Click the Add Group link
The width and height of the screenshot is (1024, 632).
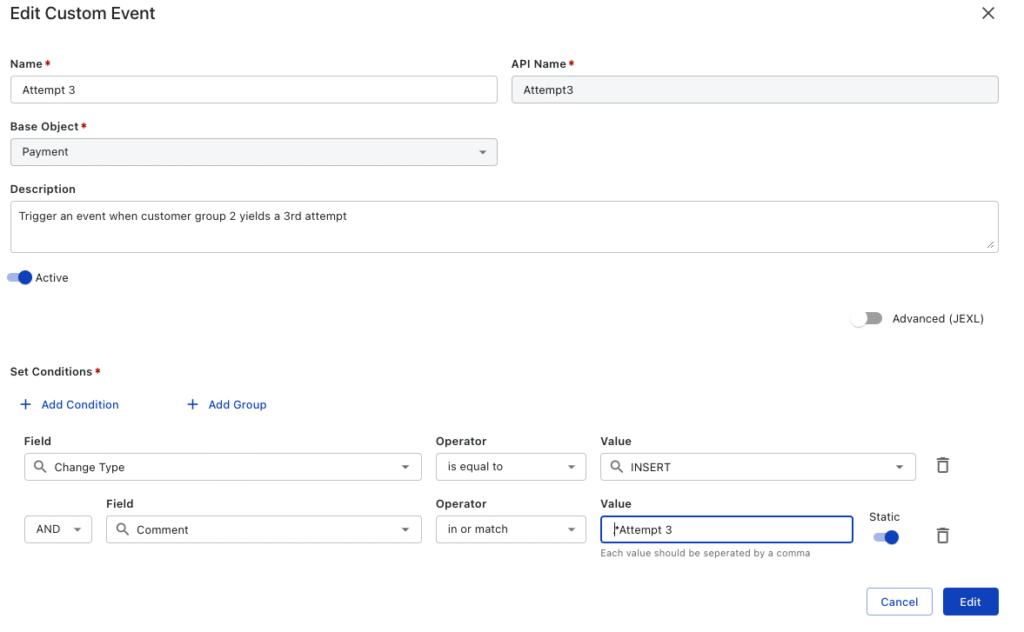point(237,405)
